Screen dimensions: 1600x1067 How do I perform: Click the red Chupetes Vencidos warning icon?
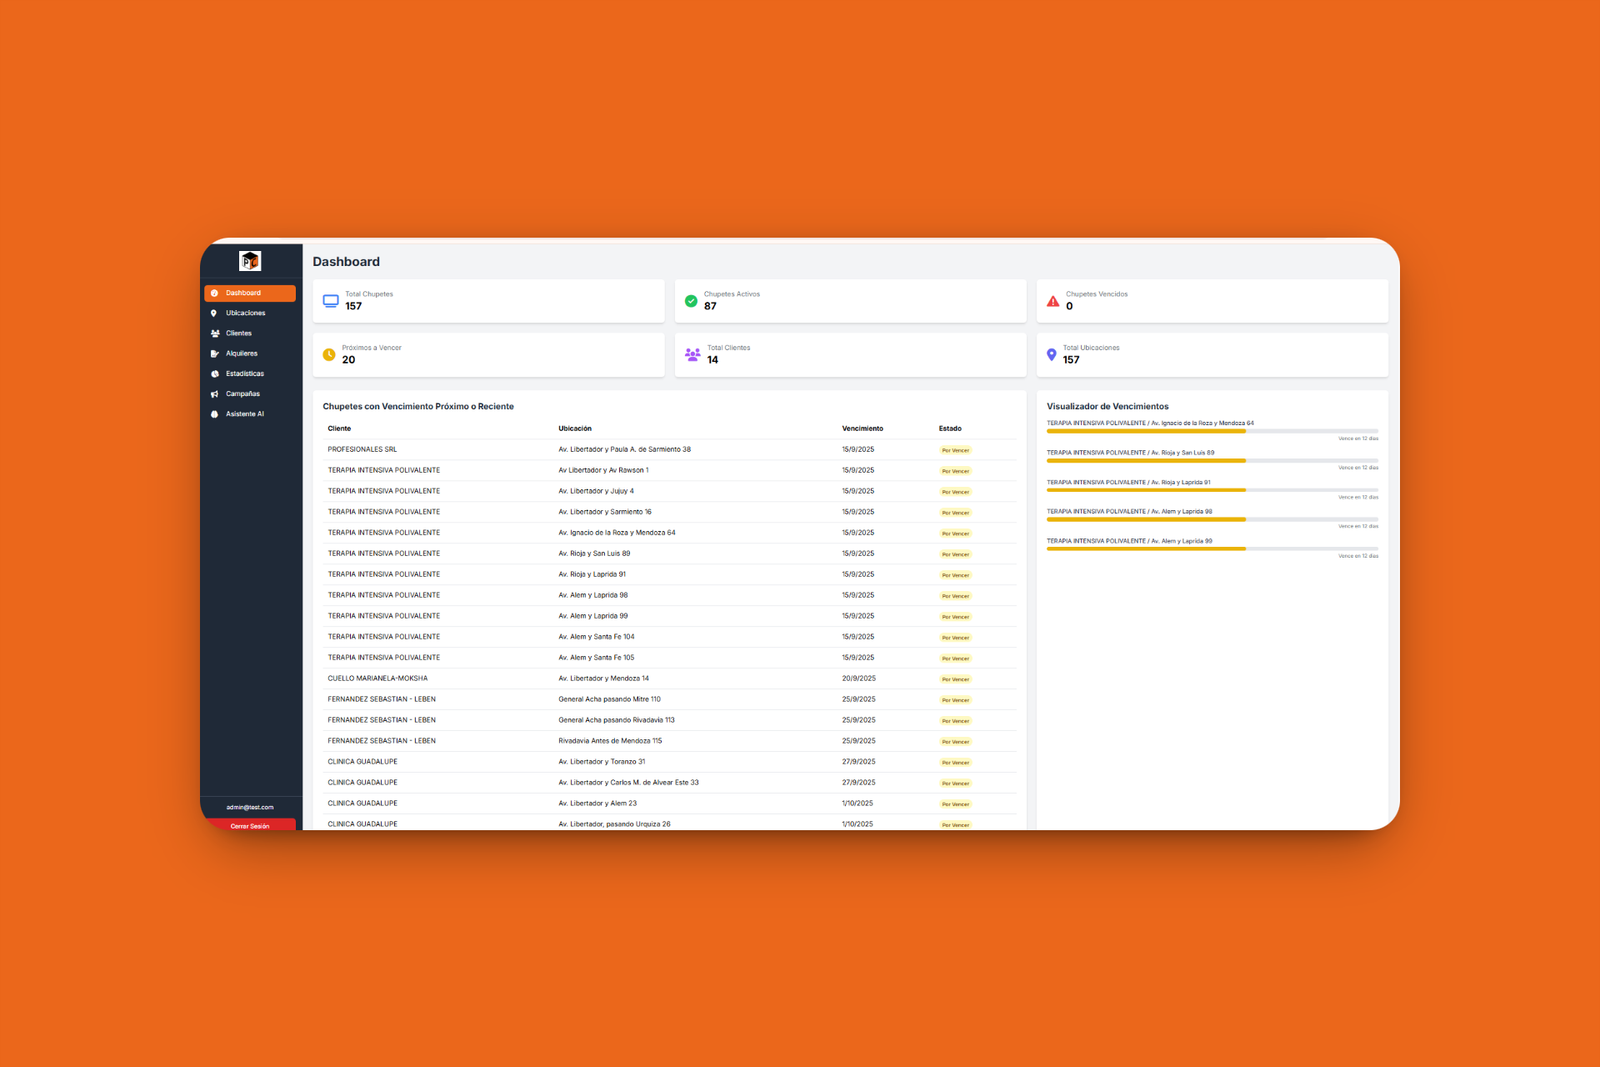[1053, 301]
